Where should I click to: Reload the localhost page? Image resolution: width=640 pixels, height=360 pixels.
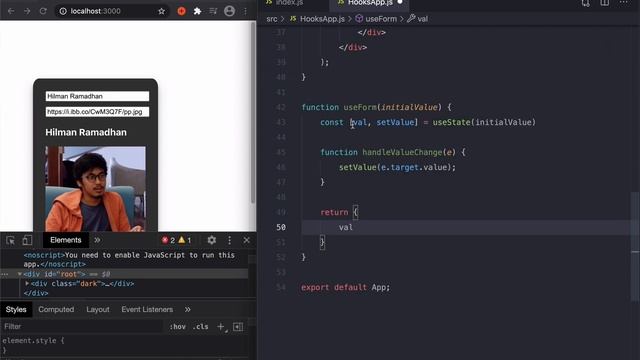(x=43, y=11)
